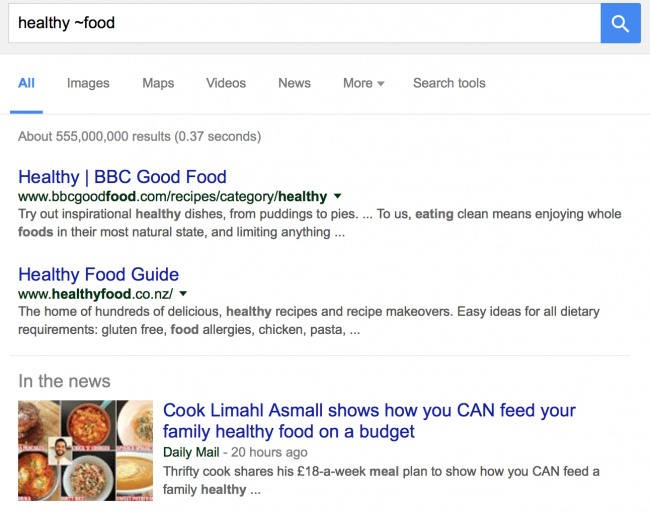The width and height of the screenshot is (650, 513).
Task: Click the blue magnifying glass search button
Action: pos(620,23)
